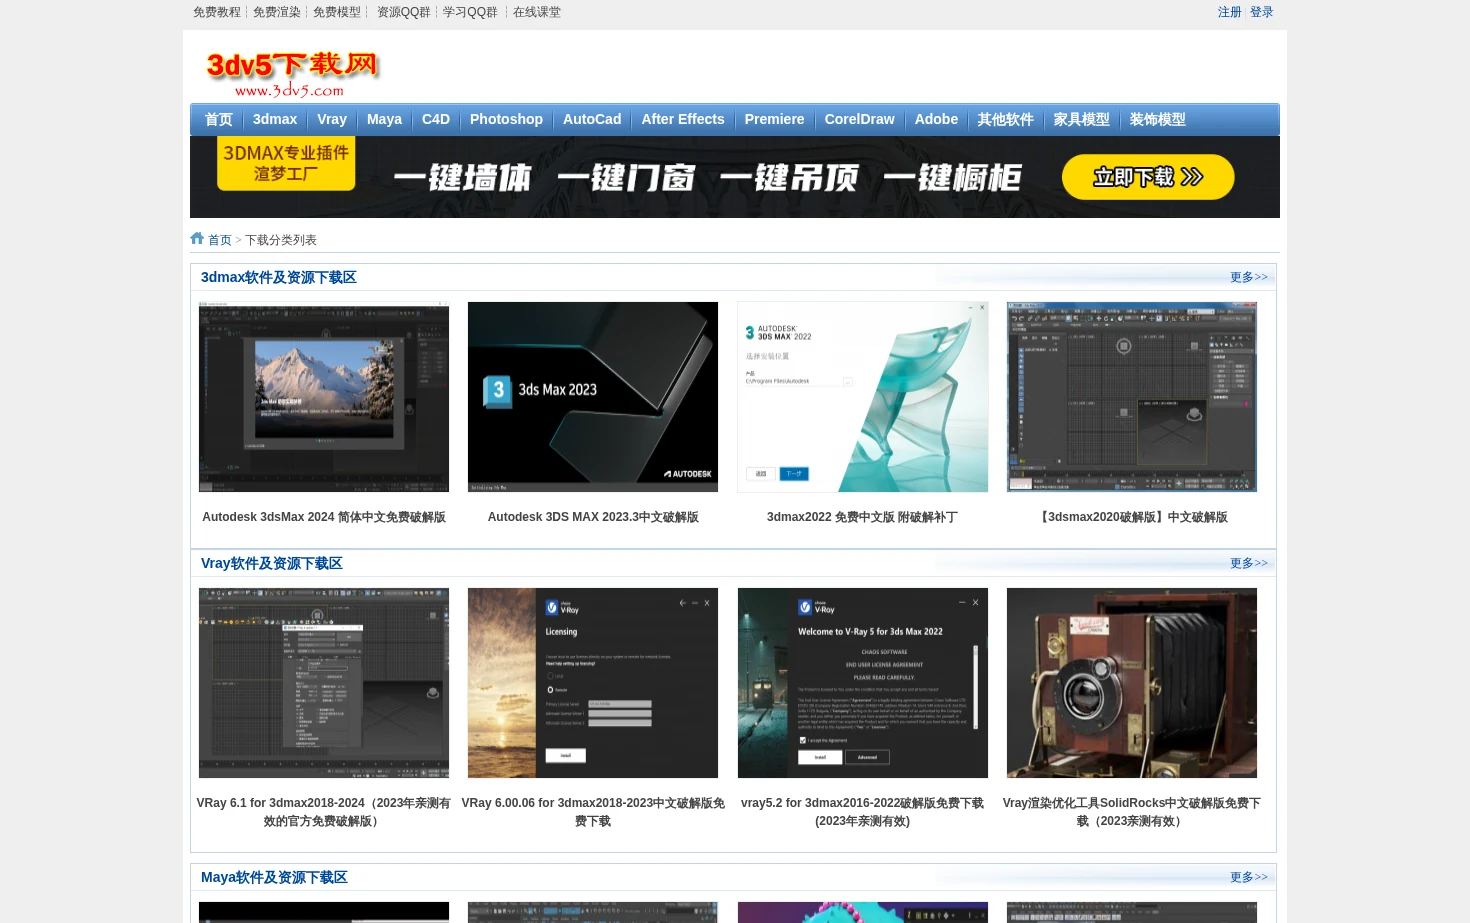This screenshot has width=1470, height=923.
Task: Open 3DS MAX 2022 installer thumbnail
Action: pyautogui.click(x=863, y=397)
